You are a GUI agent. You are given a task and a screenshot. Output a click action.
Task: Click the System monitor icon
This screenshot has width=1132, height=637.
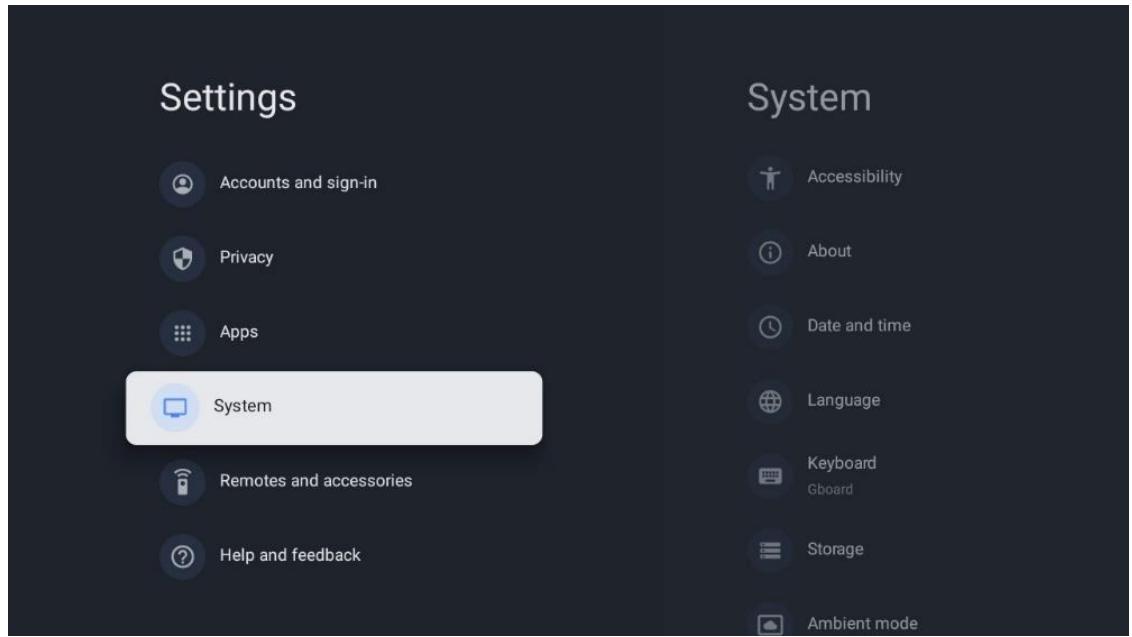tap(175, 407)
